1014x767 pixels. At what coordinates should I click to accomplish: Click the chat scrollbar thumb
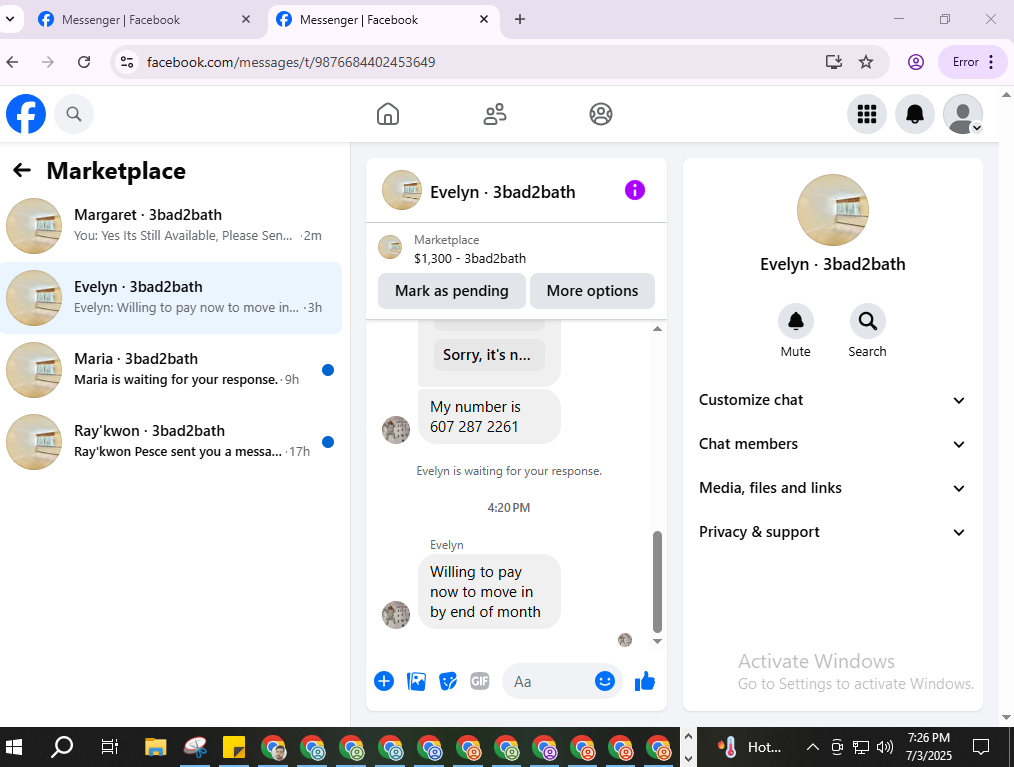tap(657, 581)
